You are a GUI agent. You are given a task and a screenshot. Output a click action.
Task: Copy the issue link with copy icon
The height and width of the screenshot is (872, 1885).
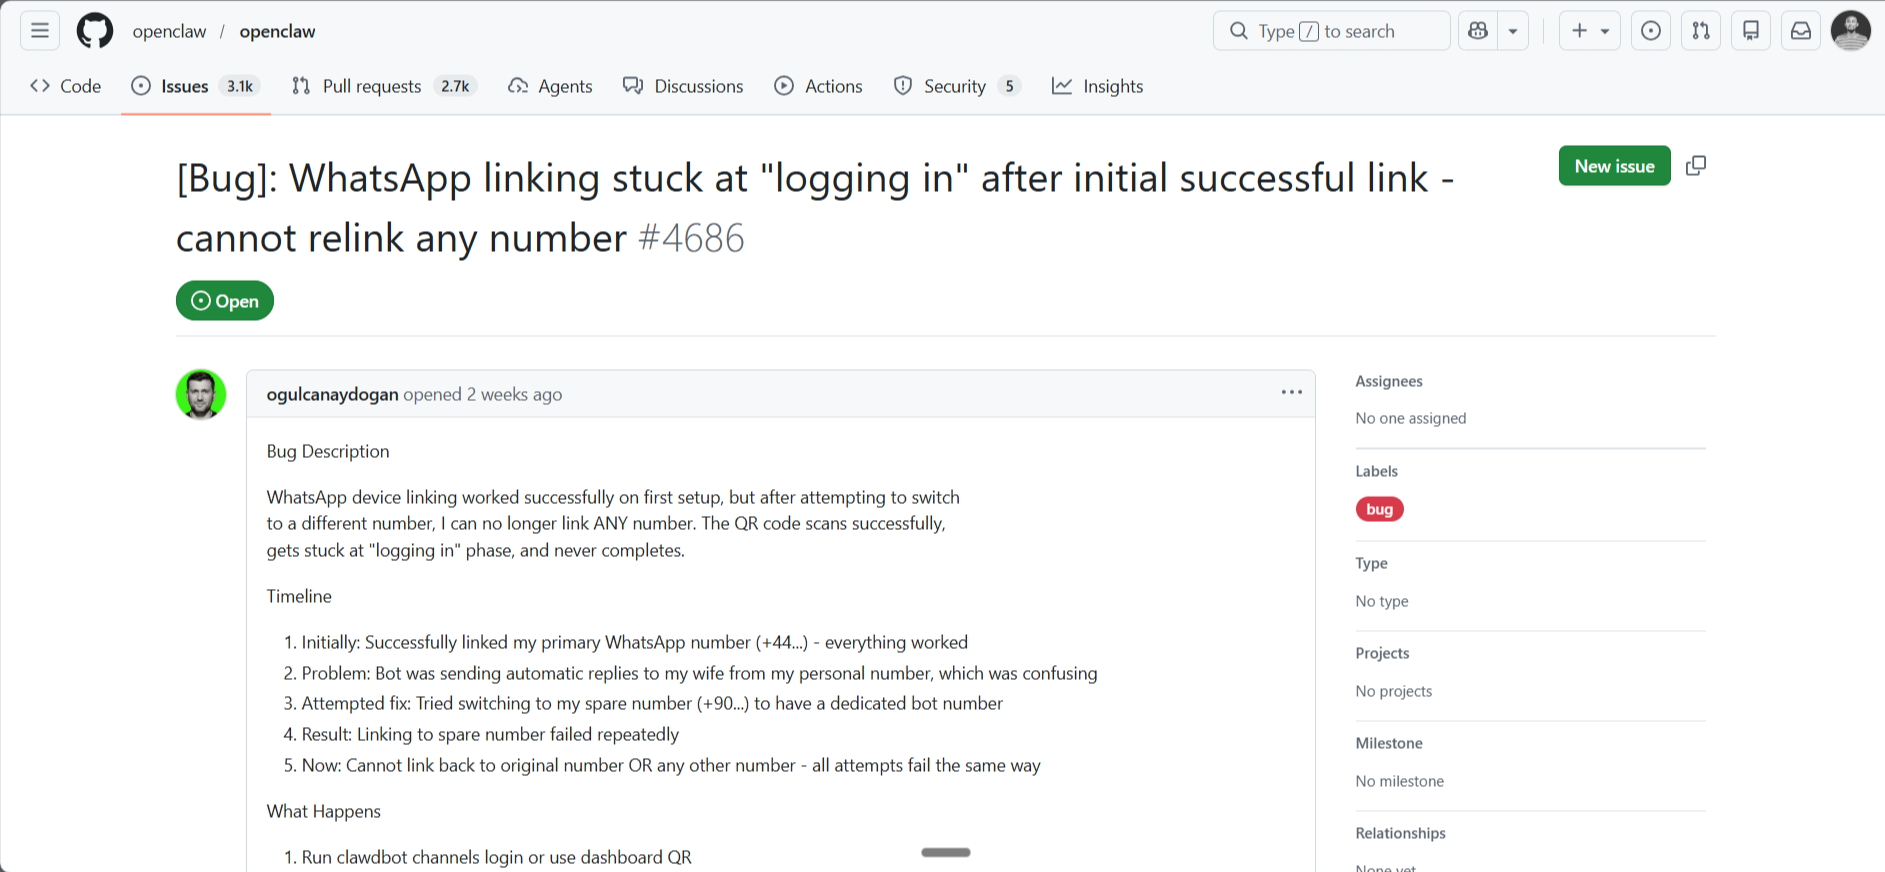(1696, 166)
